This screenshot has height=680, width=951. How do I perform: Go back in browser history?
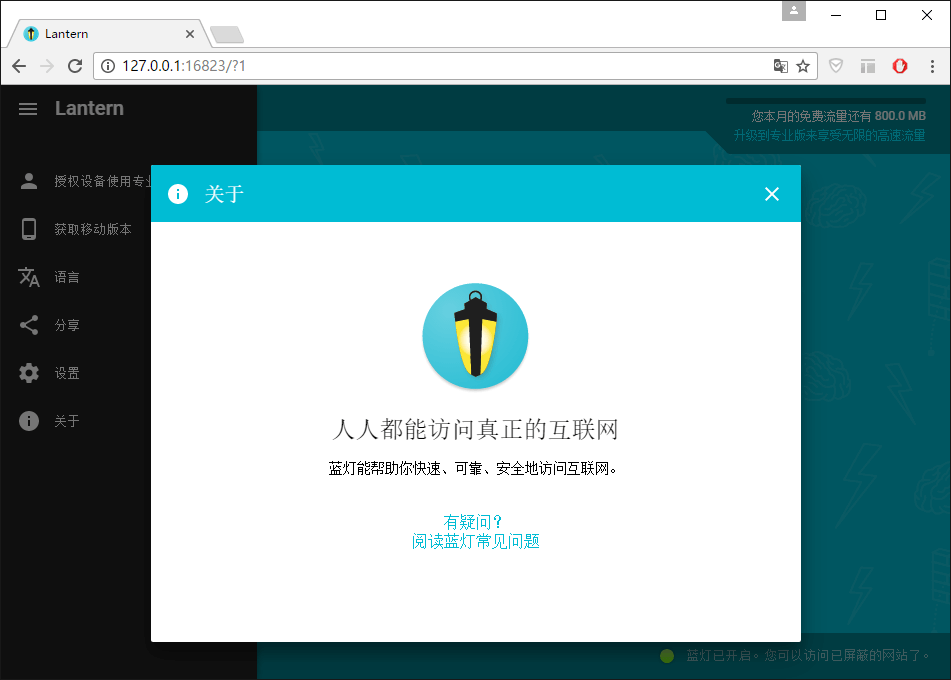point(19,66)
